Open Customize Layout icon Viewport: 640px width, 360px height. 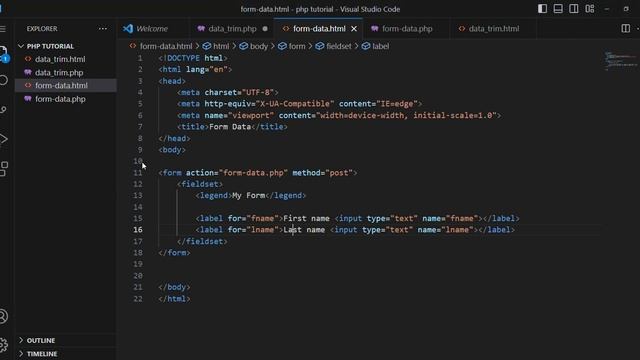(590, 9)
